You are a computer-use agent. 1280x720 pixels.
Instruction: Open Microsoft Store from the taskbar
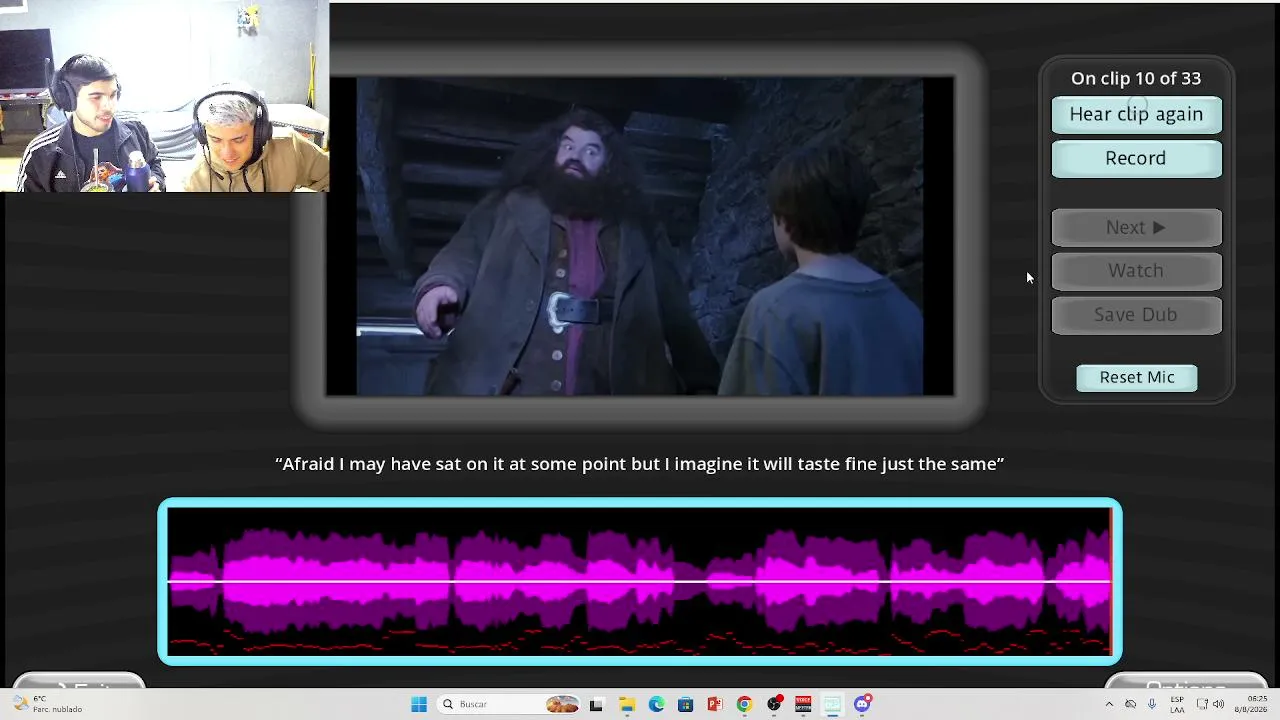coord(685,704)
